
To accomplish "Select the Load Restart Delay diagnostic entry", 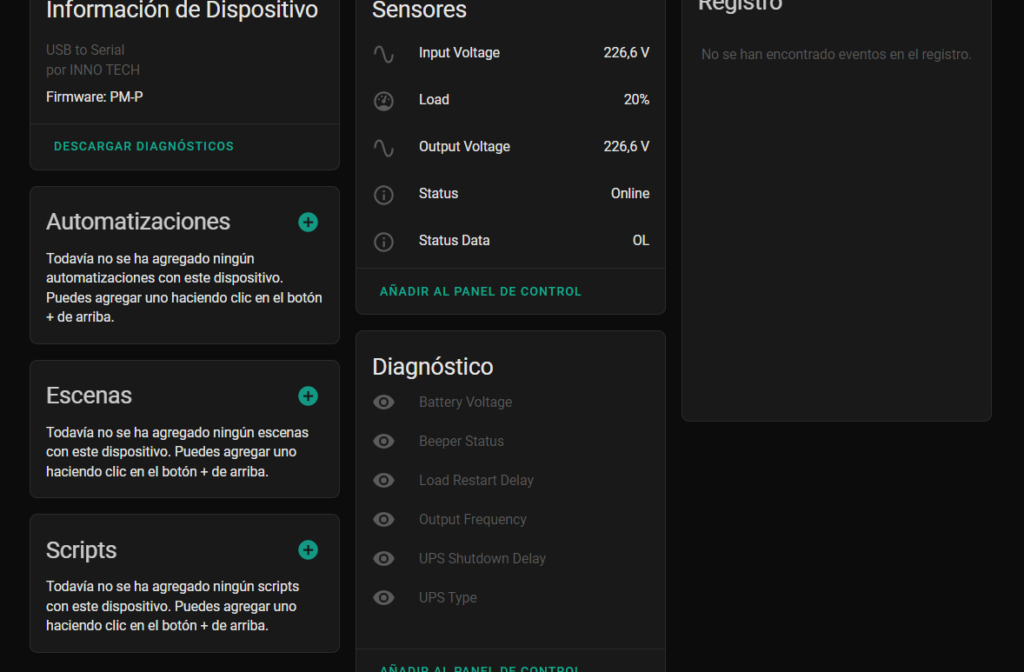I will (476, 480).
